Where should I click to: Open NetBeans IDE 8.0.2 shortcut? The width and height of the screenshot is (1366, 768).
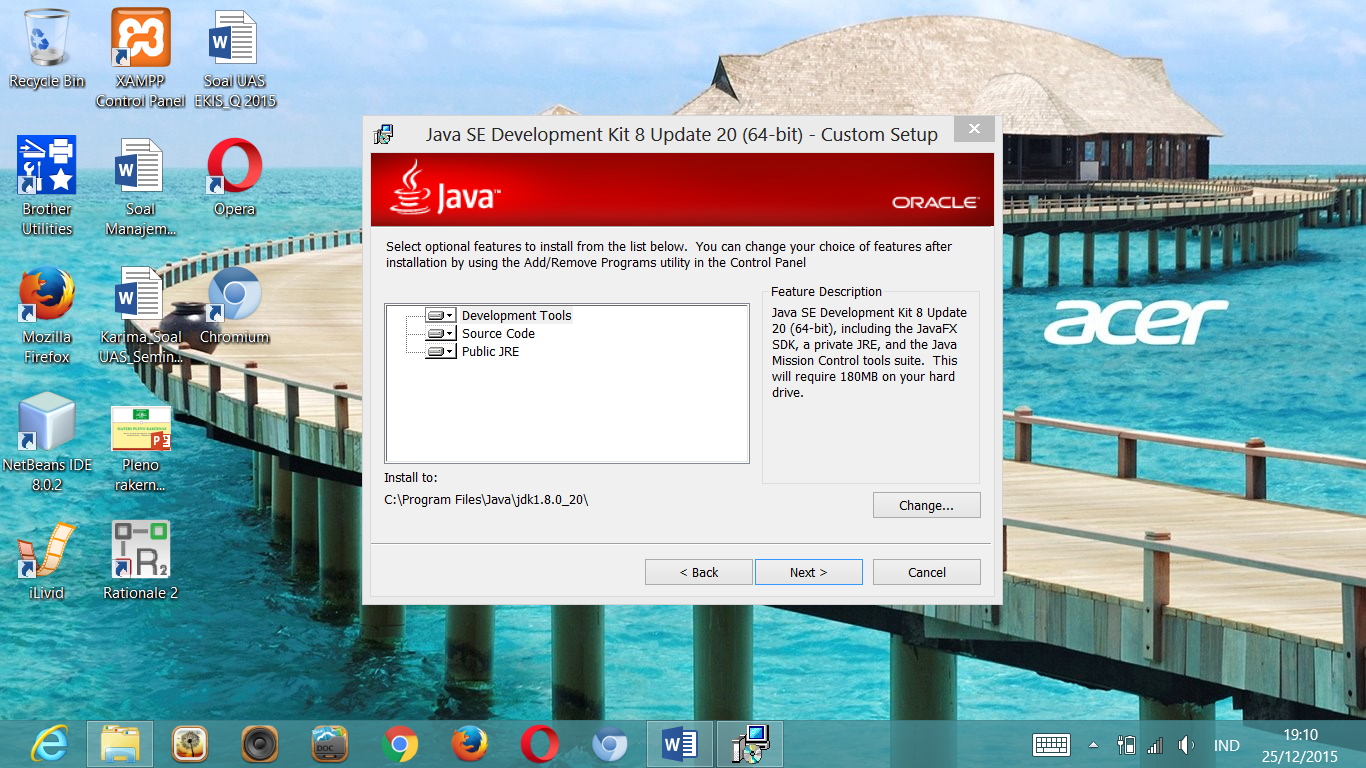[47, 442]
